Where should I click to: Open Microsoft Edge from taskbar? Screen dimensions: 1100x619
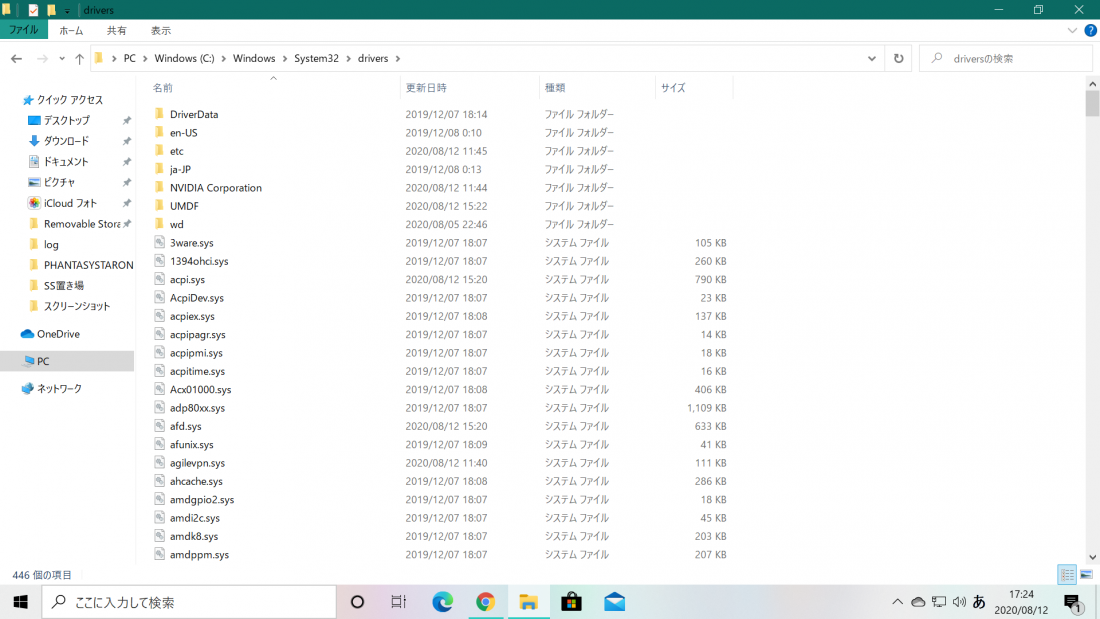[443, 602]
